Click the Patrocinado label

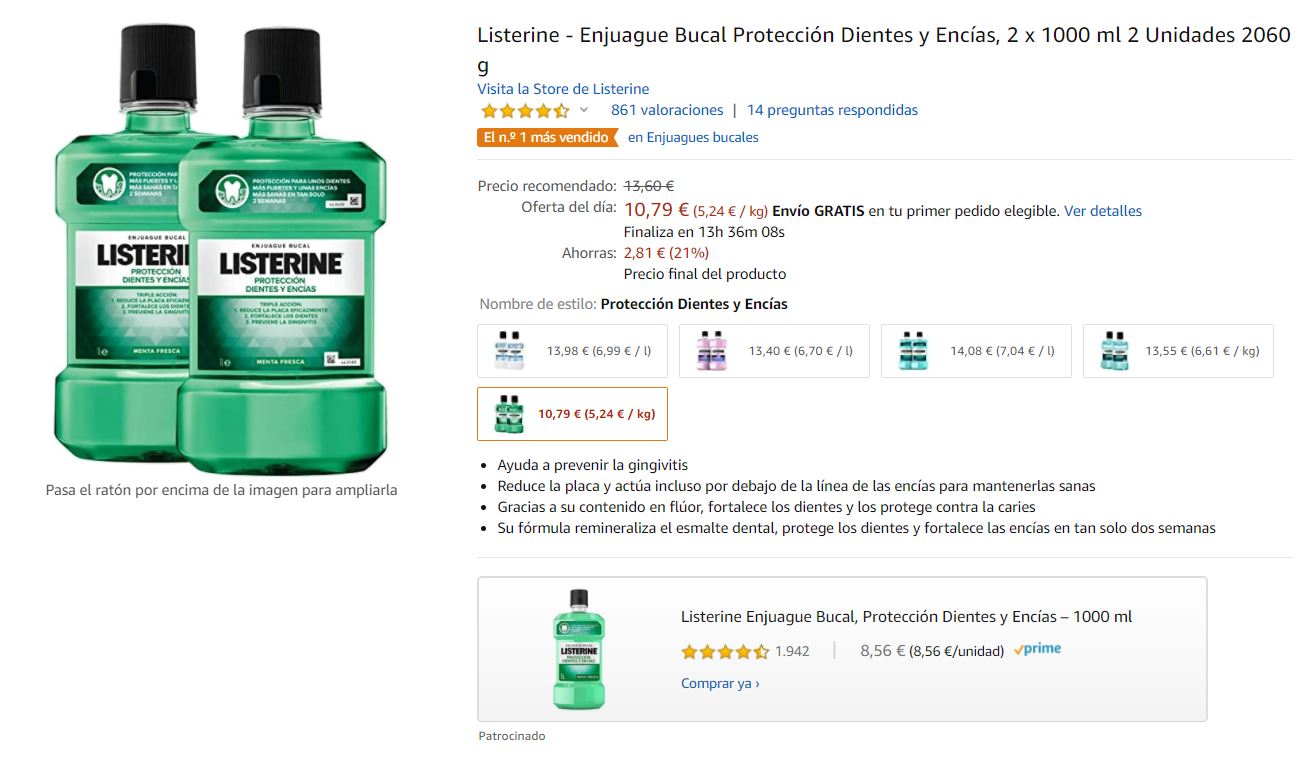(x=512, y=736)
